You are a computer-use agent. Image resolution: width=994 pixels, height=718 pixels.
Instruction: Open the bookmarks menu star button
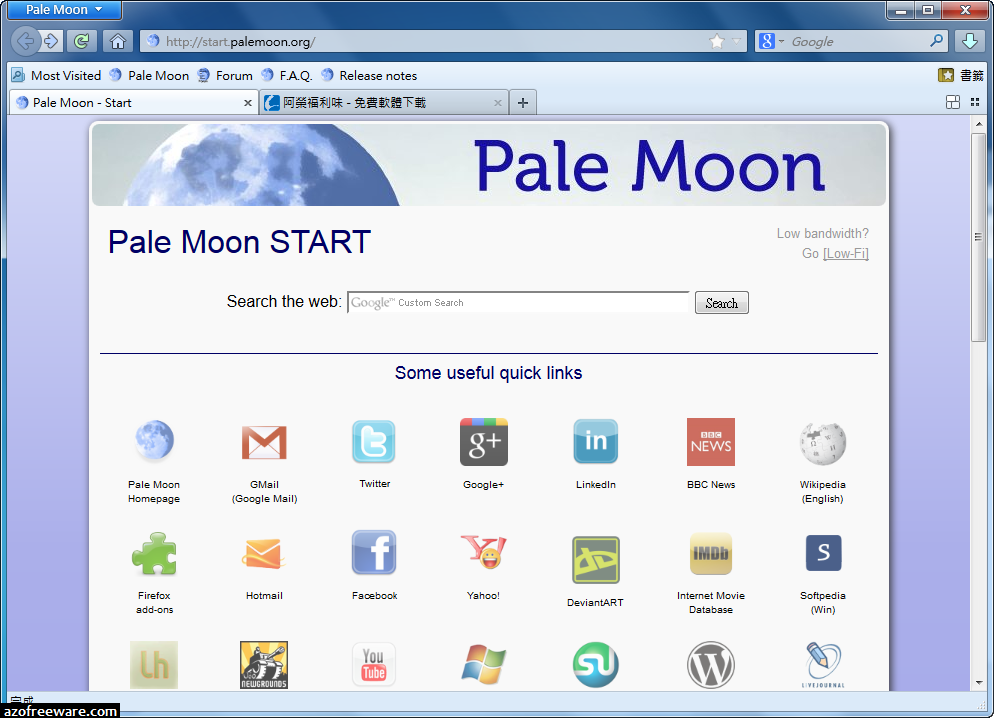click(x=960, y=75)
